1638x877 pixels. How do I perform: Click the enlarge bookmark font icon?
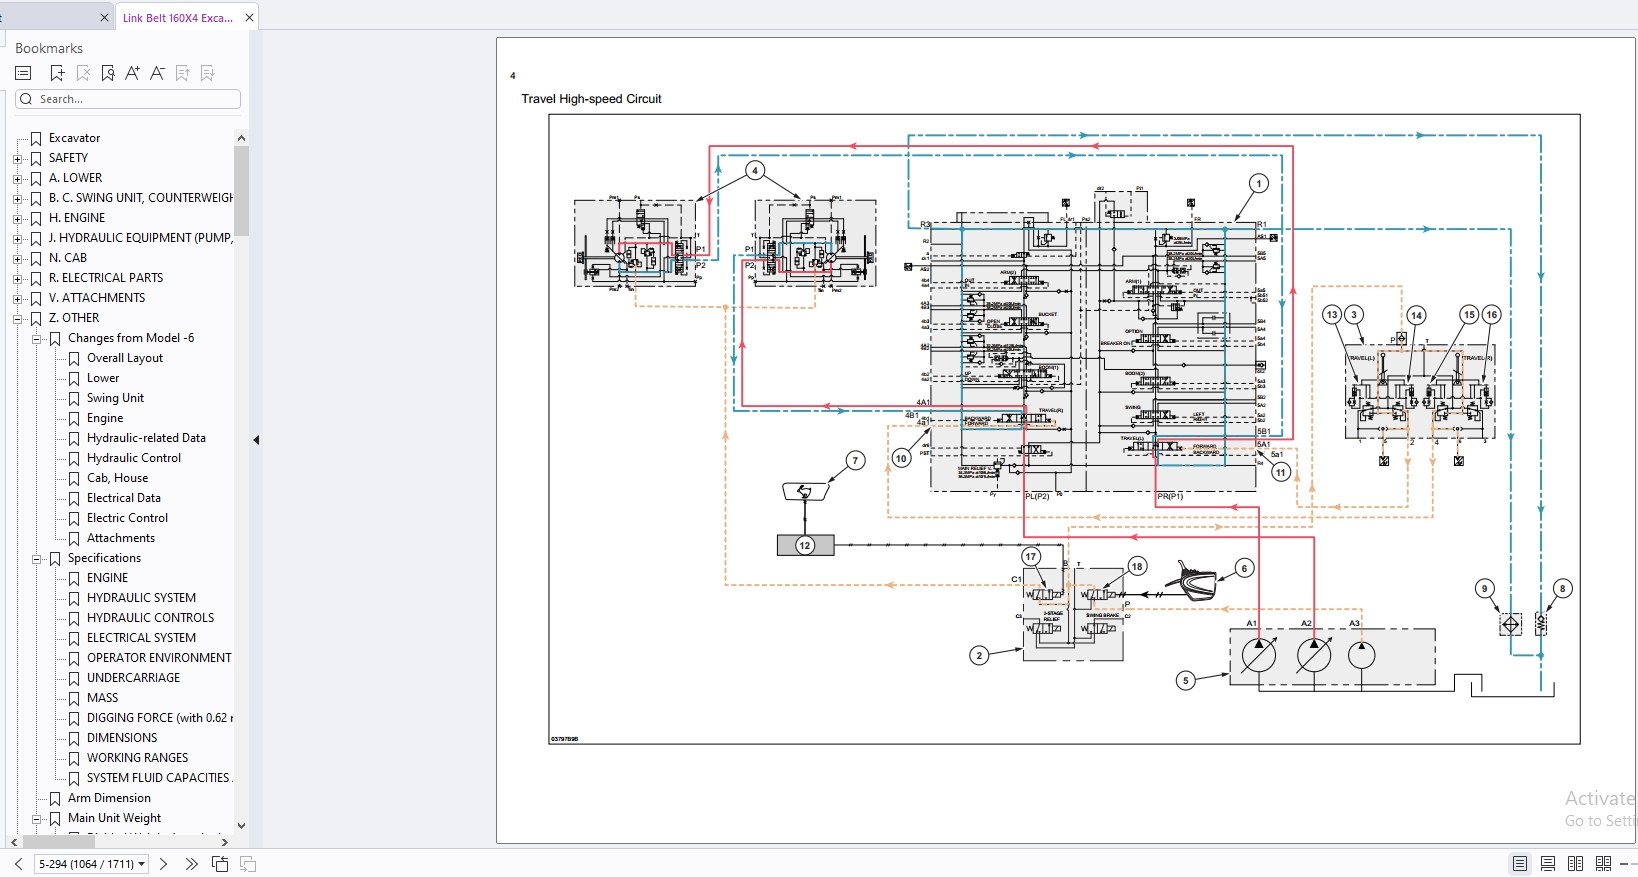(x=132, y=73)
